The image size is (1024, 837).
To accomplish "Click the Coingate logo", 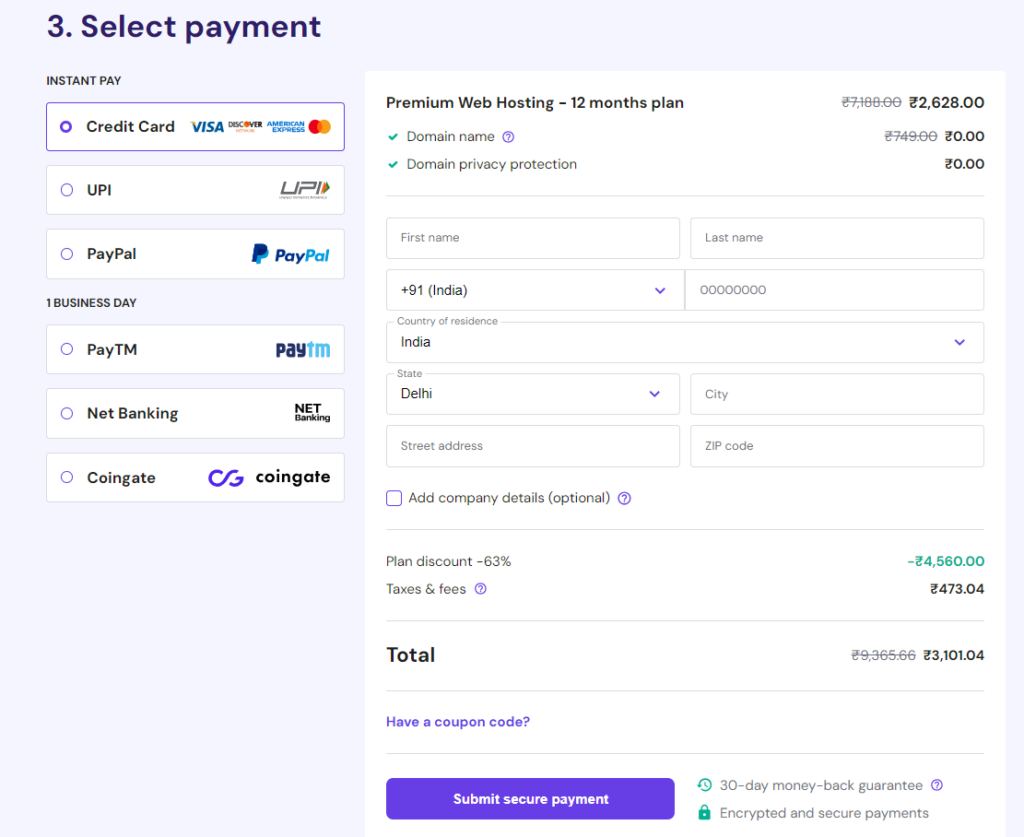I will coord(269,478).
